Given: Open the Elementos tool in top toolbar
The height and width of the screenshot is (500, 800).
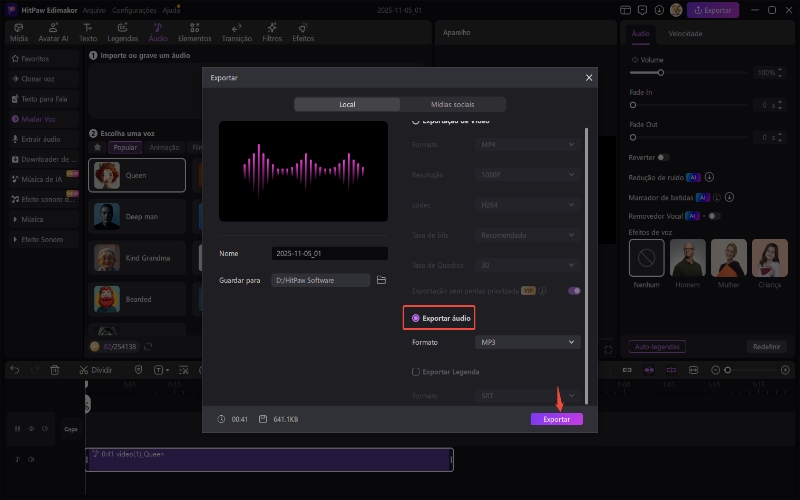Looking at the screenshot, I should click(x=194, y=32).
